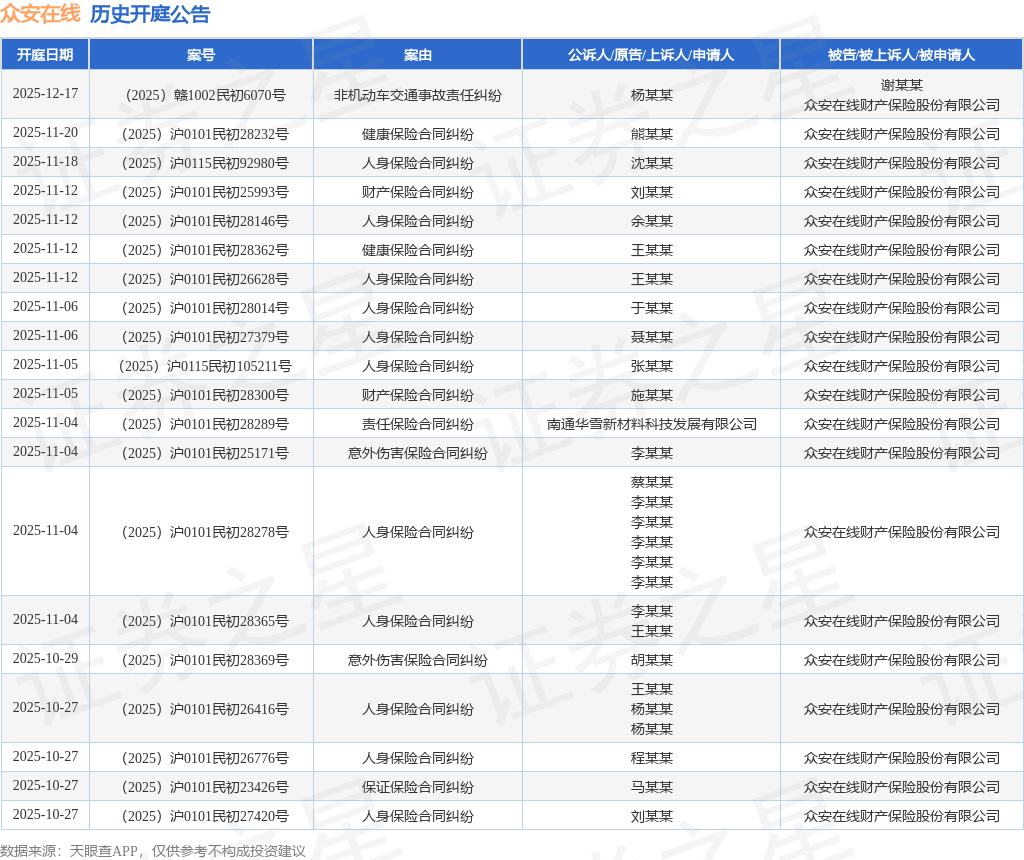Select the 公诉人/原告/上诉人/申请人 column header
1024x860 pixels.
(651, 55)
